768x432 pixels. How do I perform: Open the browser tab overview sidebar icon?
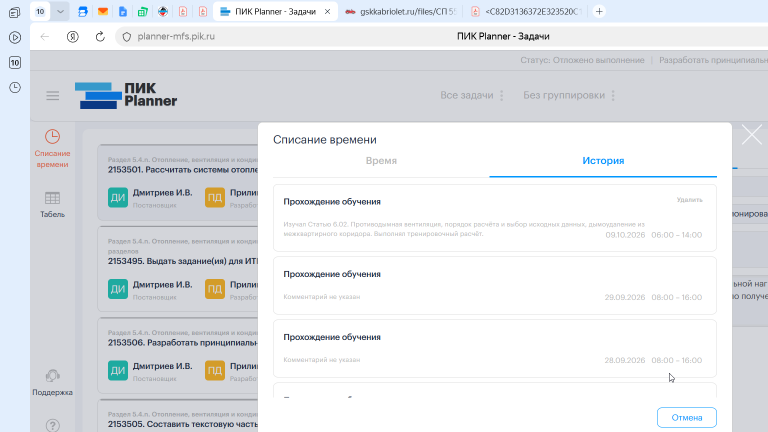pos(15,13)
